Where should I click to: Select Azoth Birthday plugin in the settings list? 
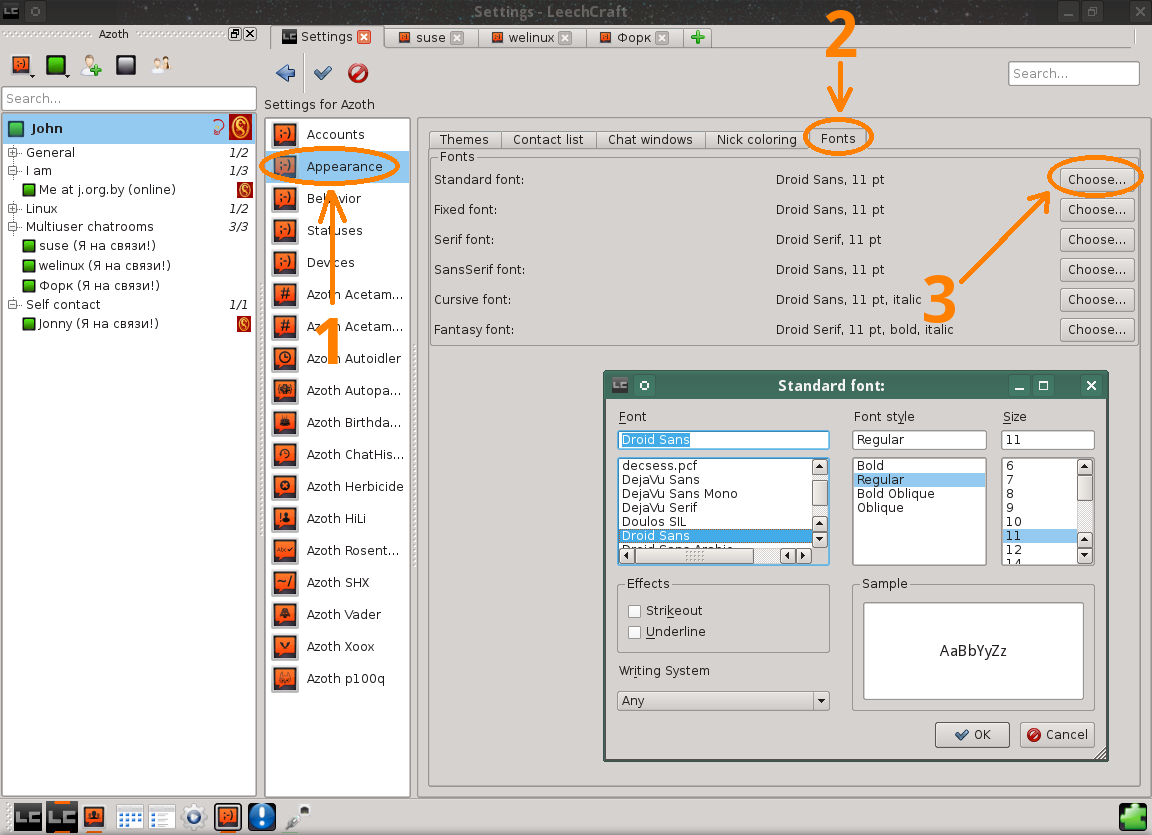(337, 422)
